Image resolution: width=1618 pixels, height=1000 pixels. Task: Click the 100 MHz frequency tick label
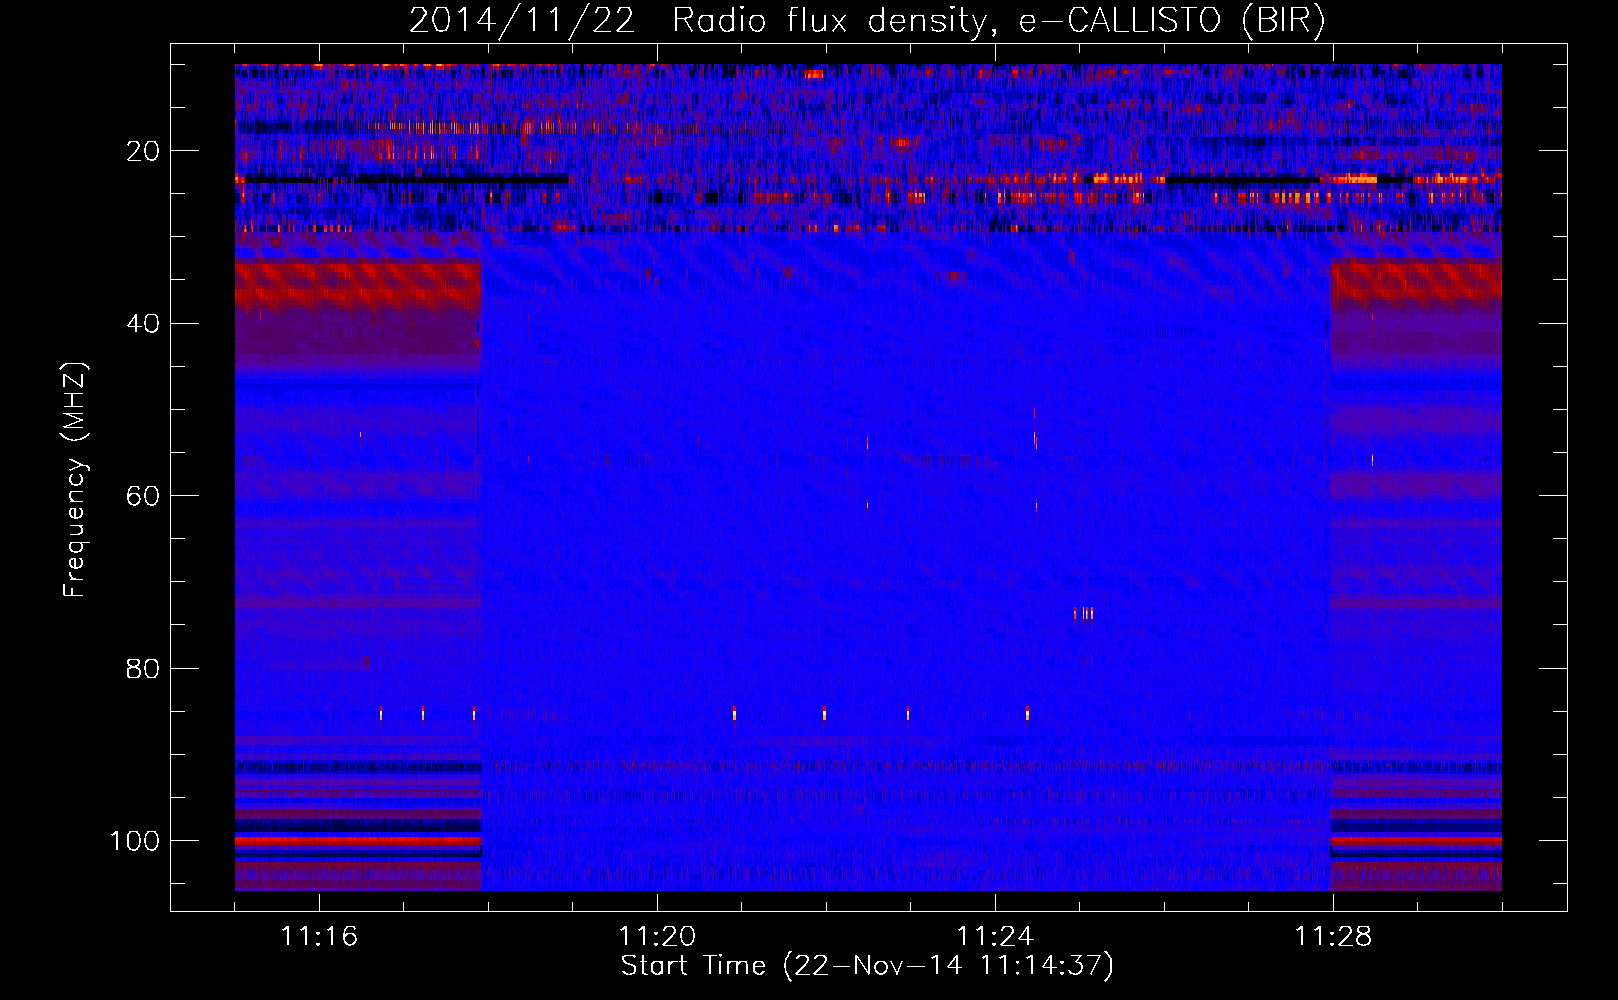coord(135,841)
